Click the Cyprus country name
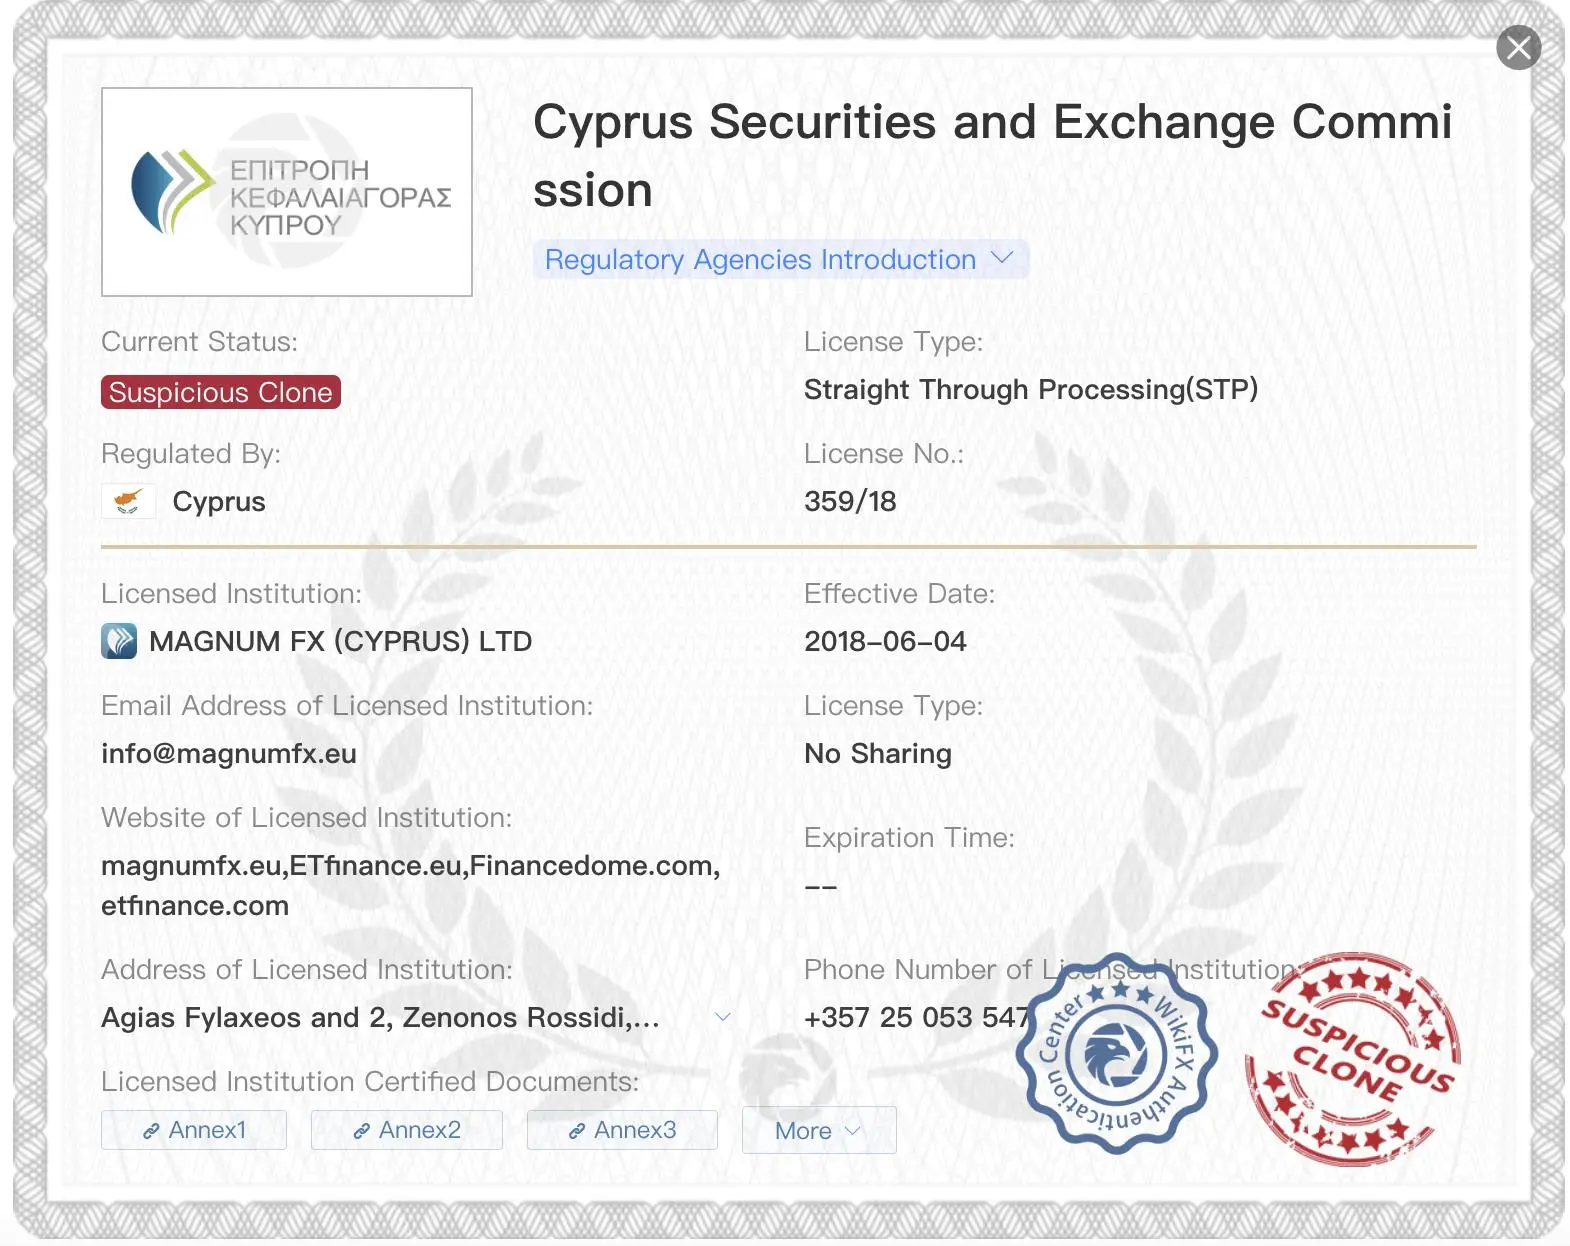Viewport: 1570px width, 1246px height. (219, 501)
